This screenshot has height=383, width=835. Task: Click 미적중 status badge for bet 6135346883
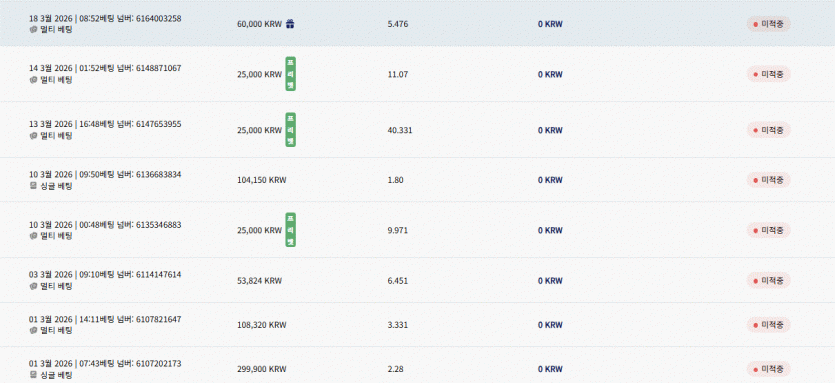tap(768, 230)
